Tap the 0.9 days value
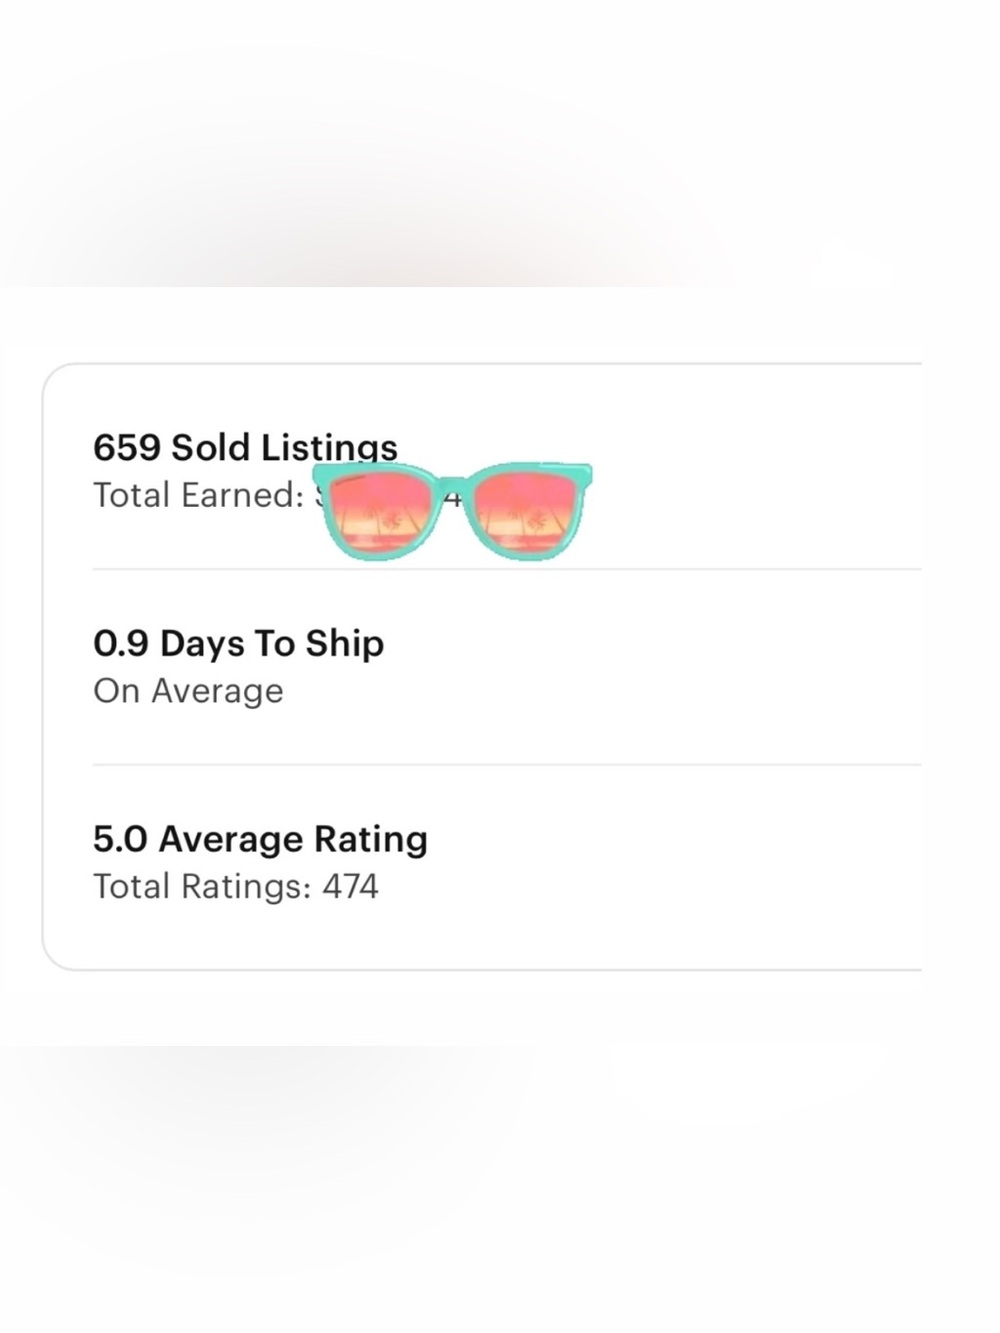Image resolution: width=1000 pixels, height=1333 pixels. 121,643
